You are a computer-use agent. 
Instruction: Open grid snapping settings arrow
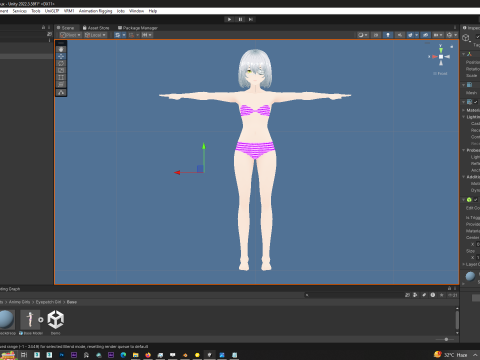pos(124,35)
